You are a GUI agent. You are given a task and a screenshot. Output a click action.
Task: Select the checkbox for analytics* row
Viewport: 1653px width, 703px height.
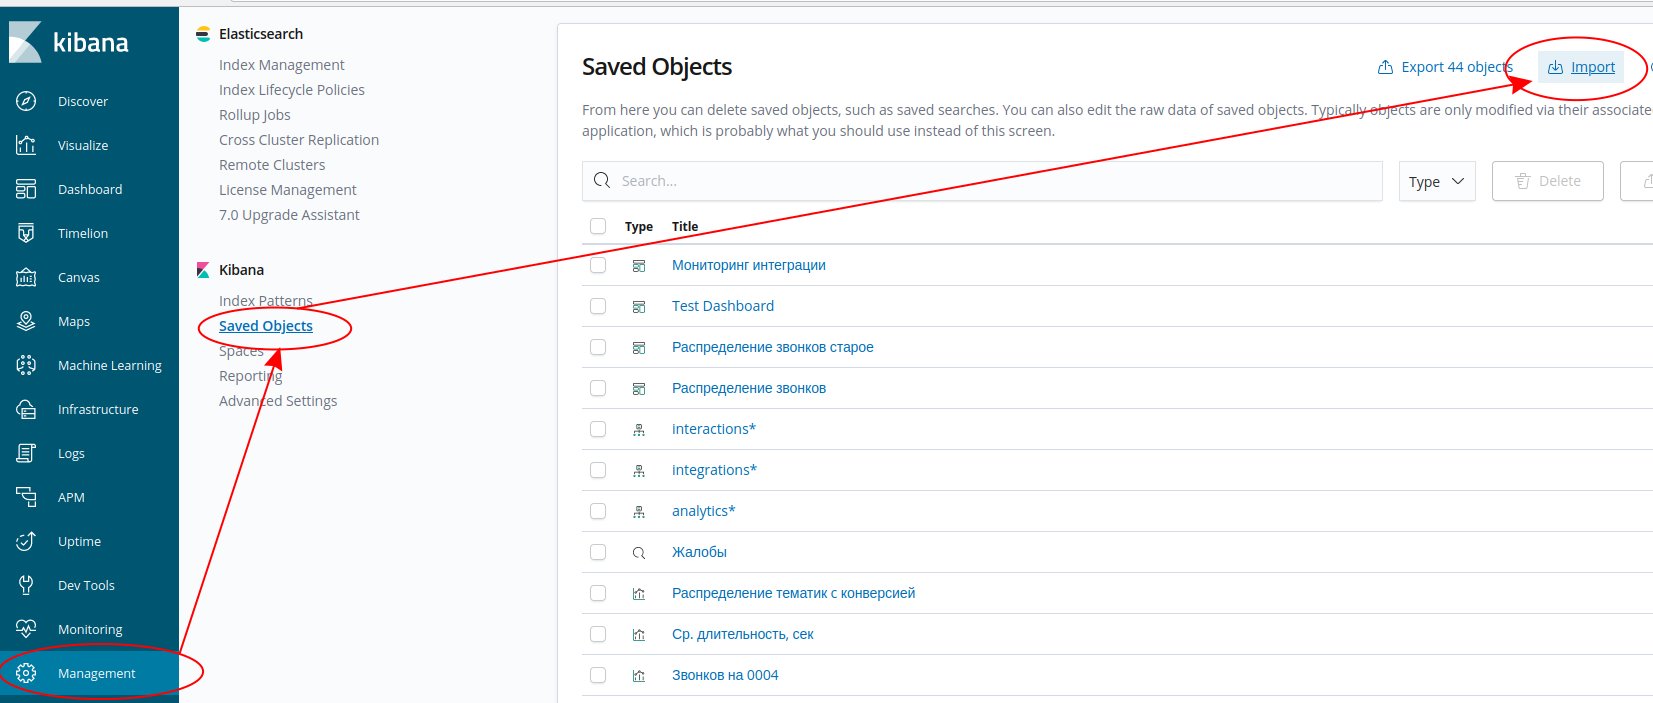pos(598,511)
